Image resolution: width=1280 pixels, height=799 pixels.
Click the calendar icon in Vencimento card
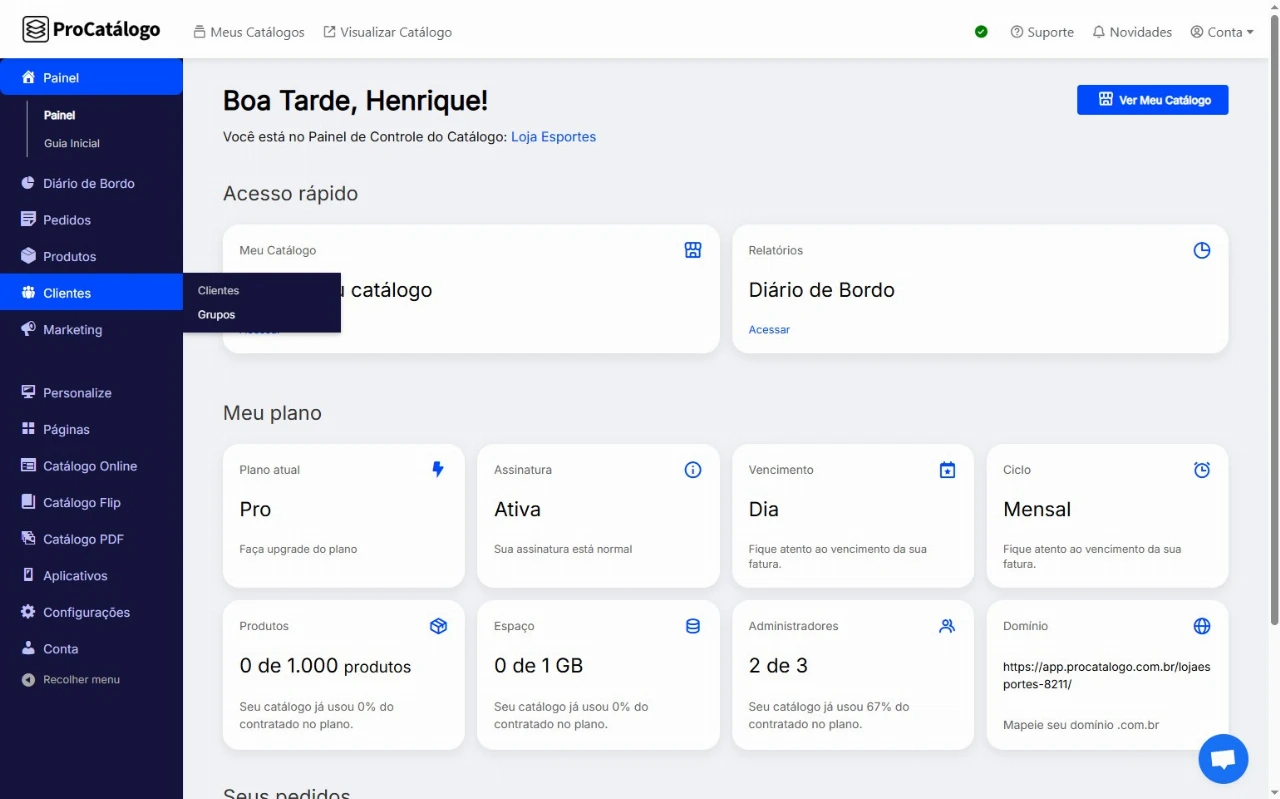click(x=947, y=470)
